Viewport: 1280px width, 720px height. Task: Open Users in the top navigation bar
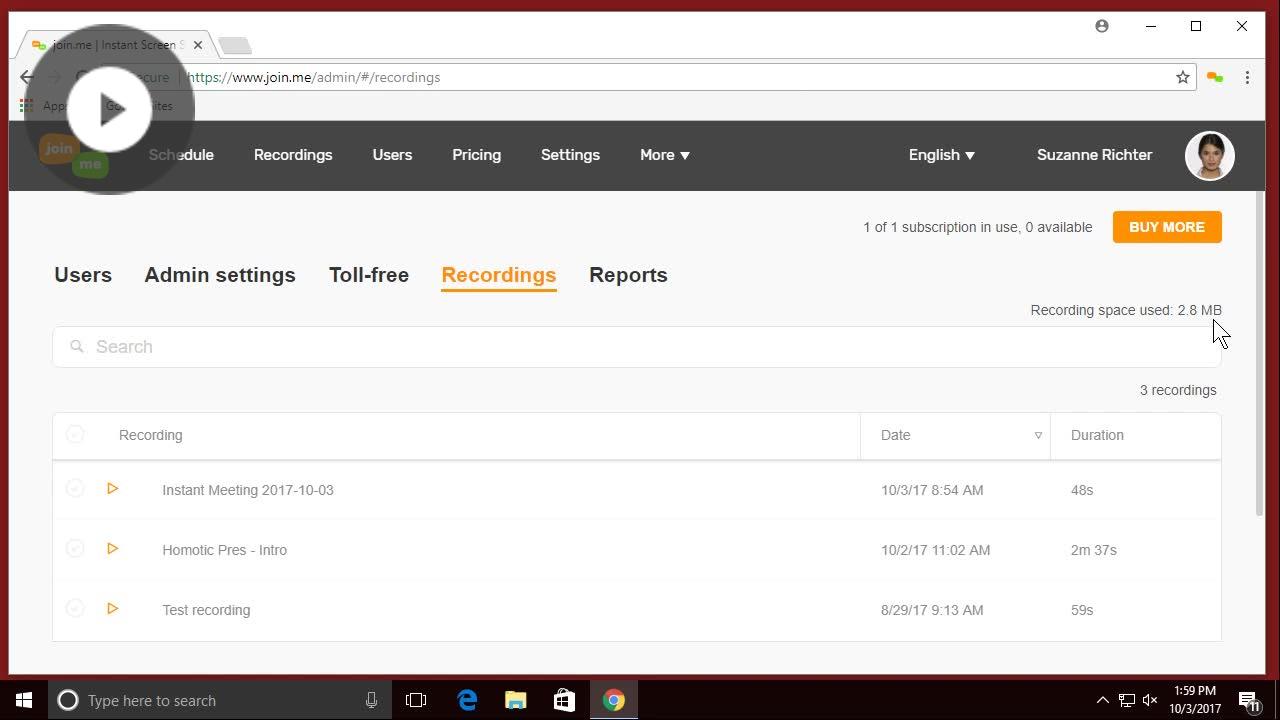(392, 155)
